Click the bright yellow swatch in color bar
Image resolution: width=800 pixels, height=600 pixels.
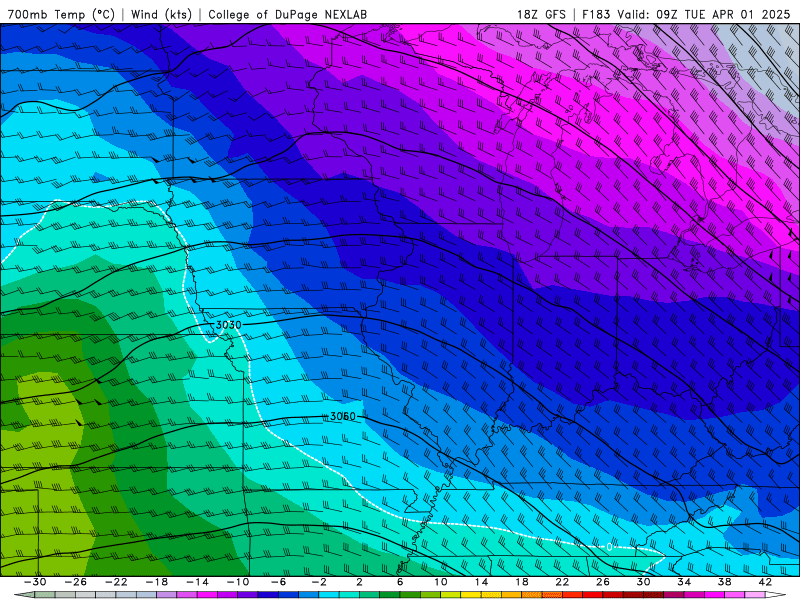(471, 595)
